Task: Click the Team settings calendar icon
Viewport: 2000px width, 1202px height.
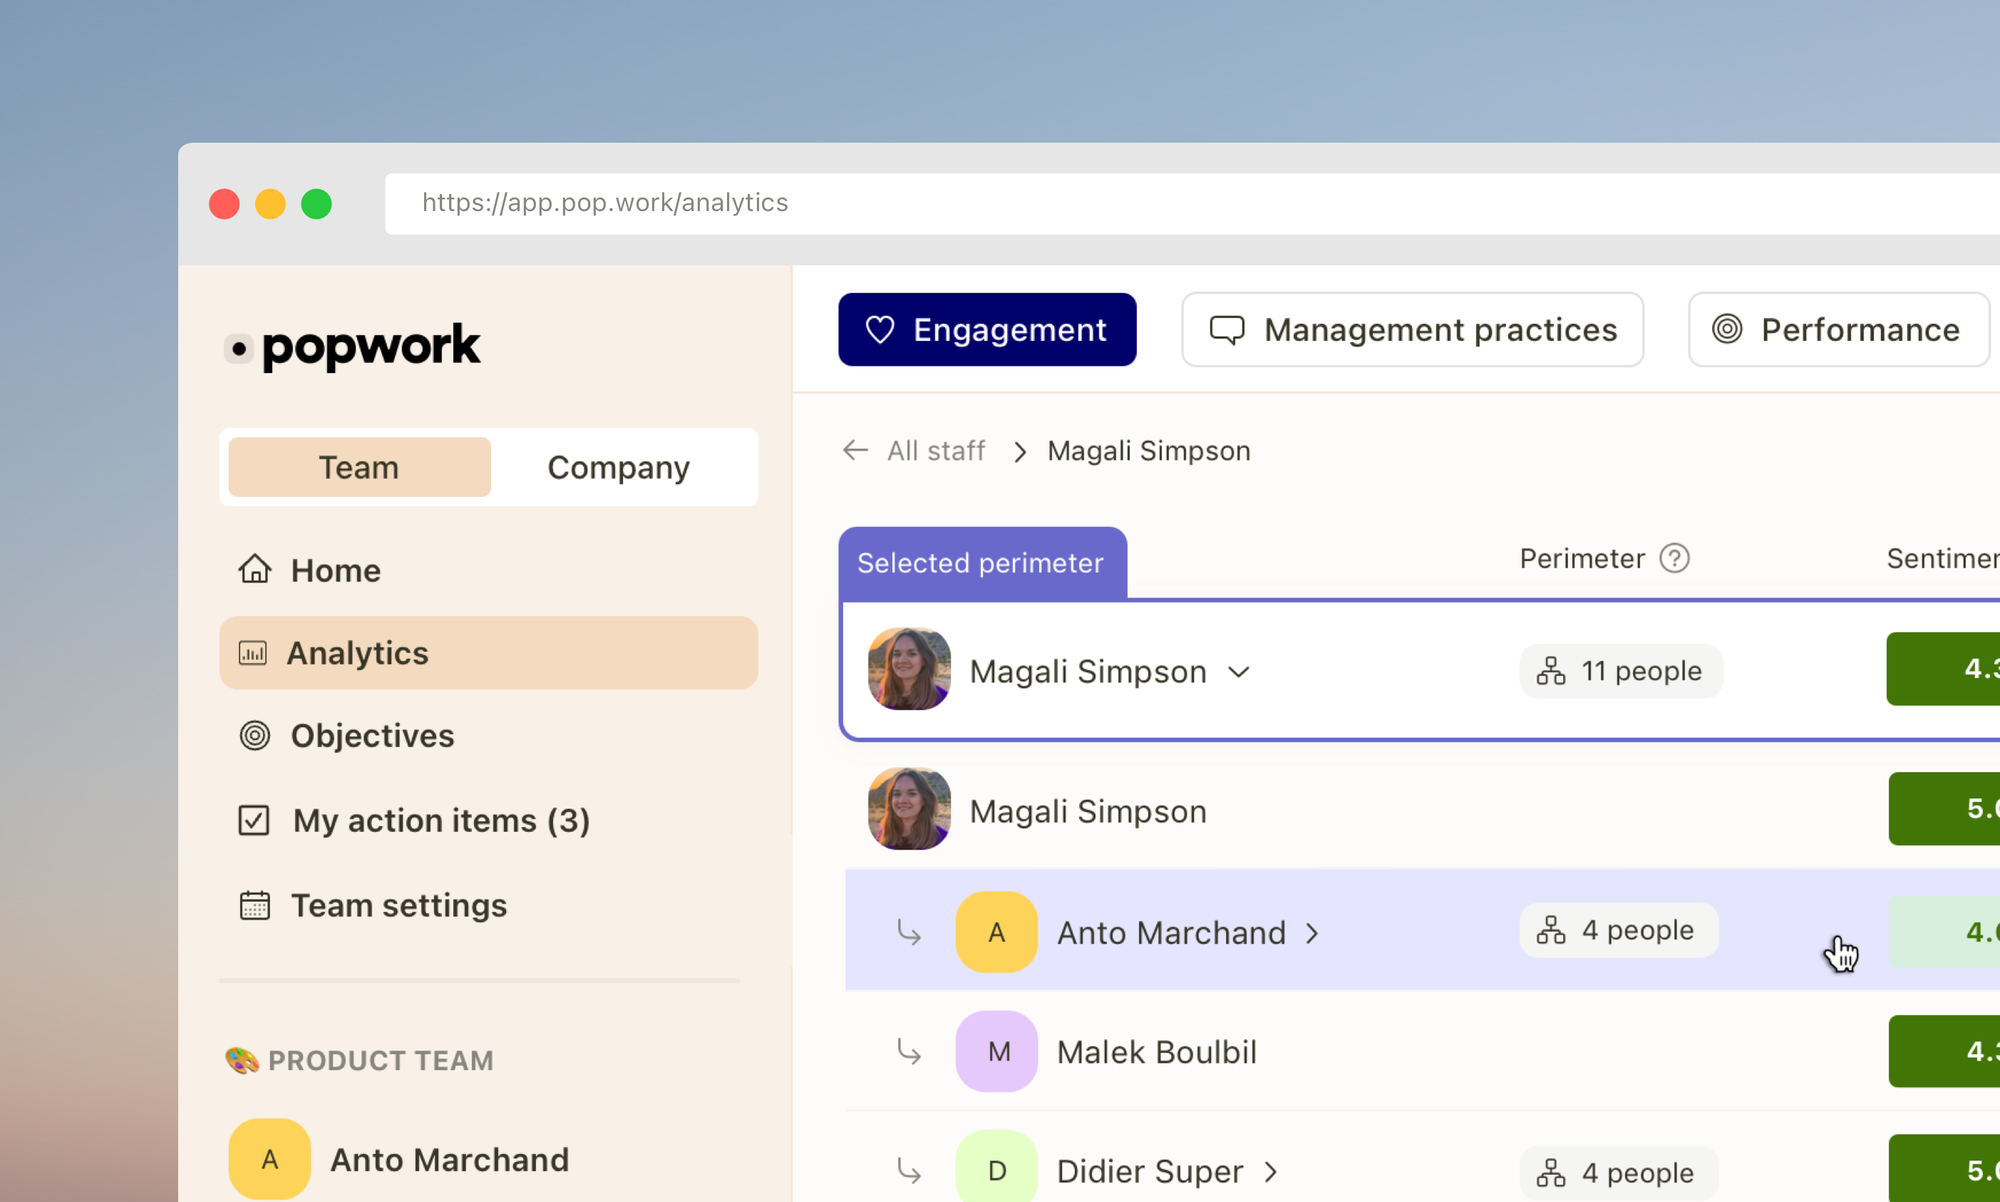Action: pos(255,905)
